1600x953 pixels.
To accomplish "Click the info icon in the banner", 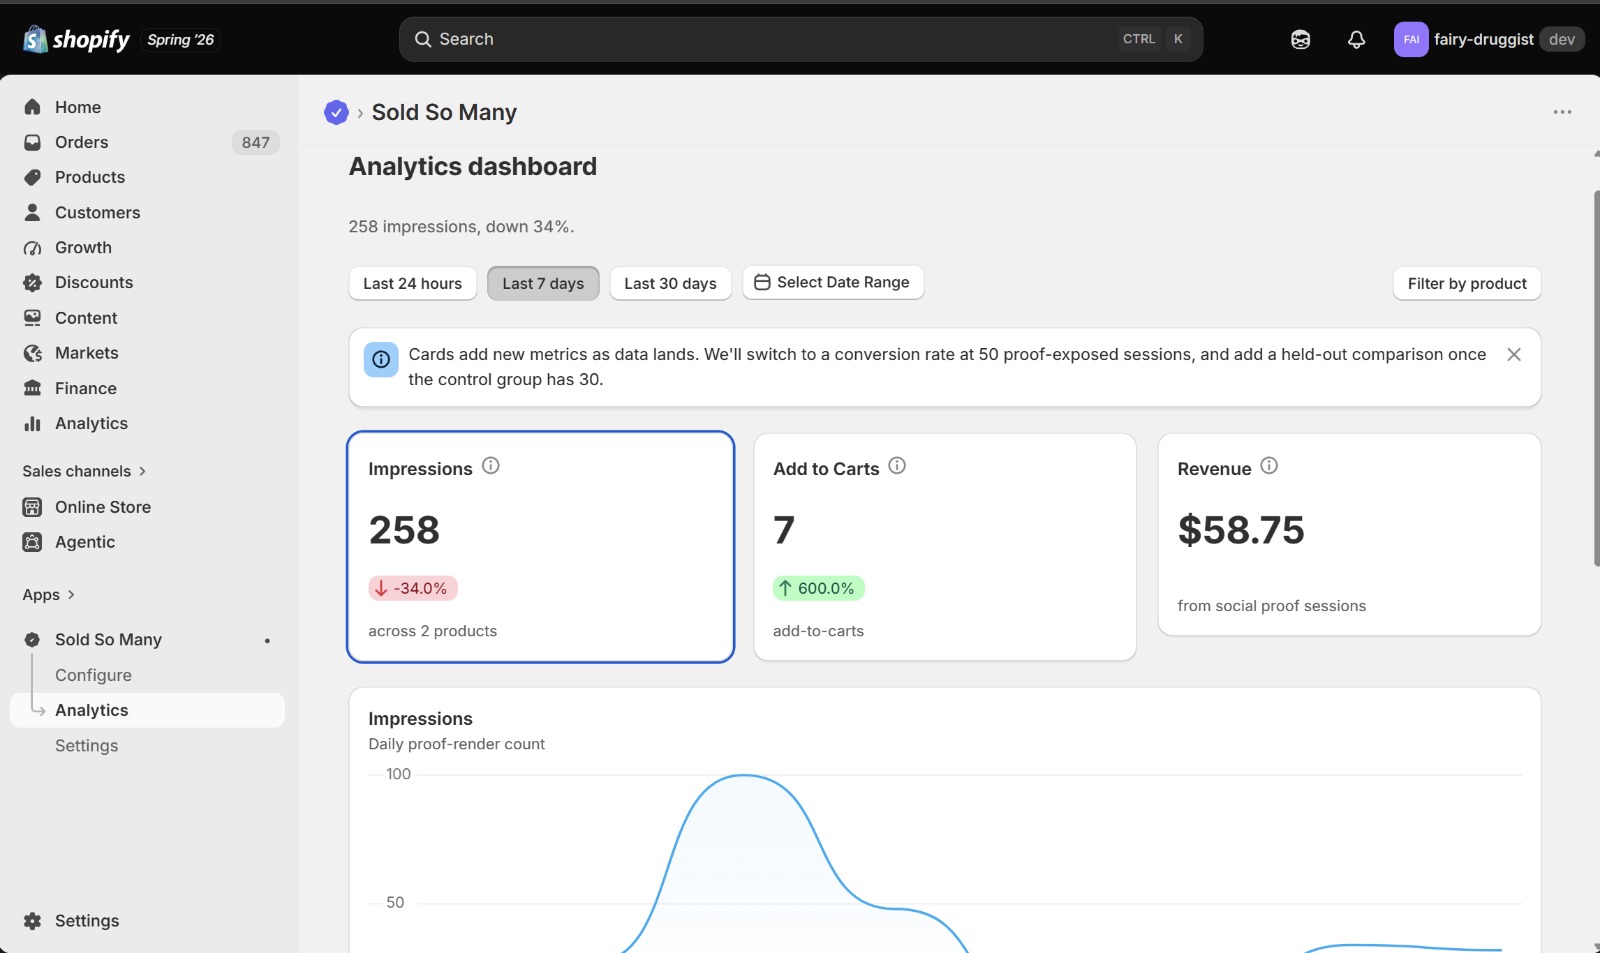I will (381, 360).
